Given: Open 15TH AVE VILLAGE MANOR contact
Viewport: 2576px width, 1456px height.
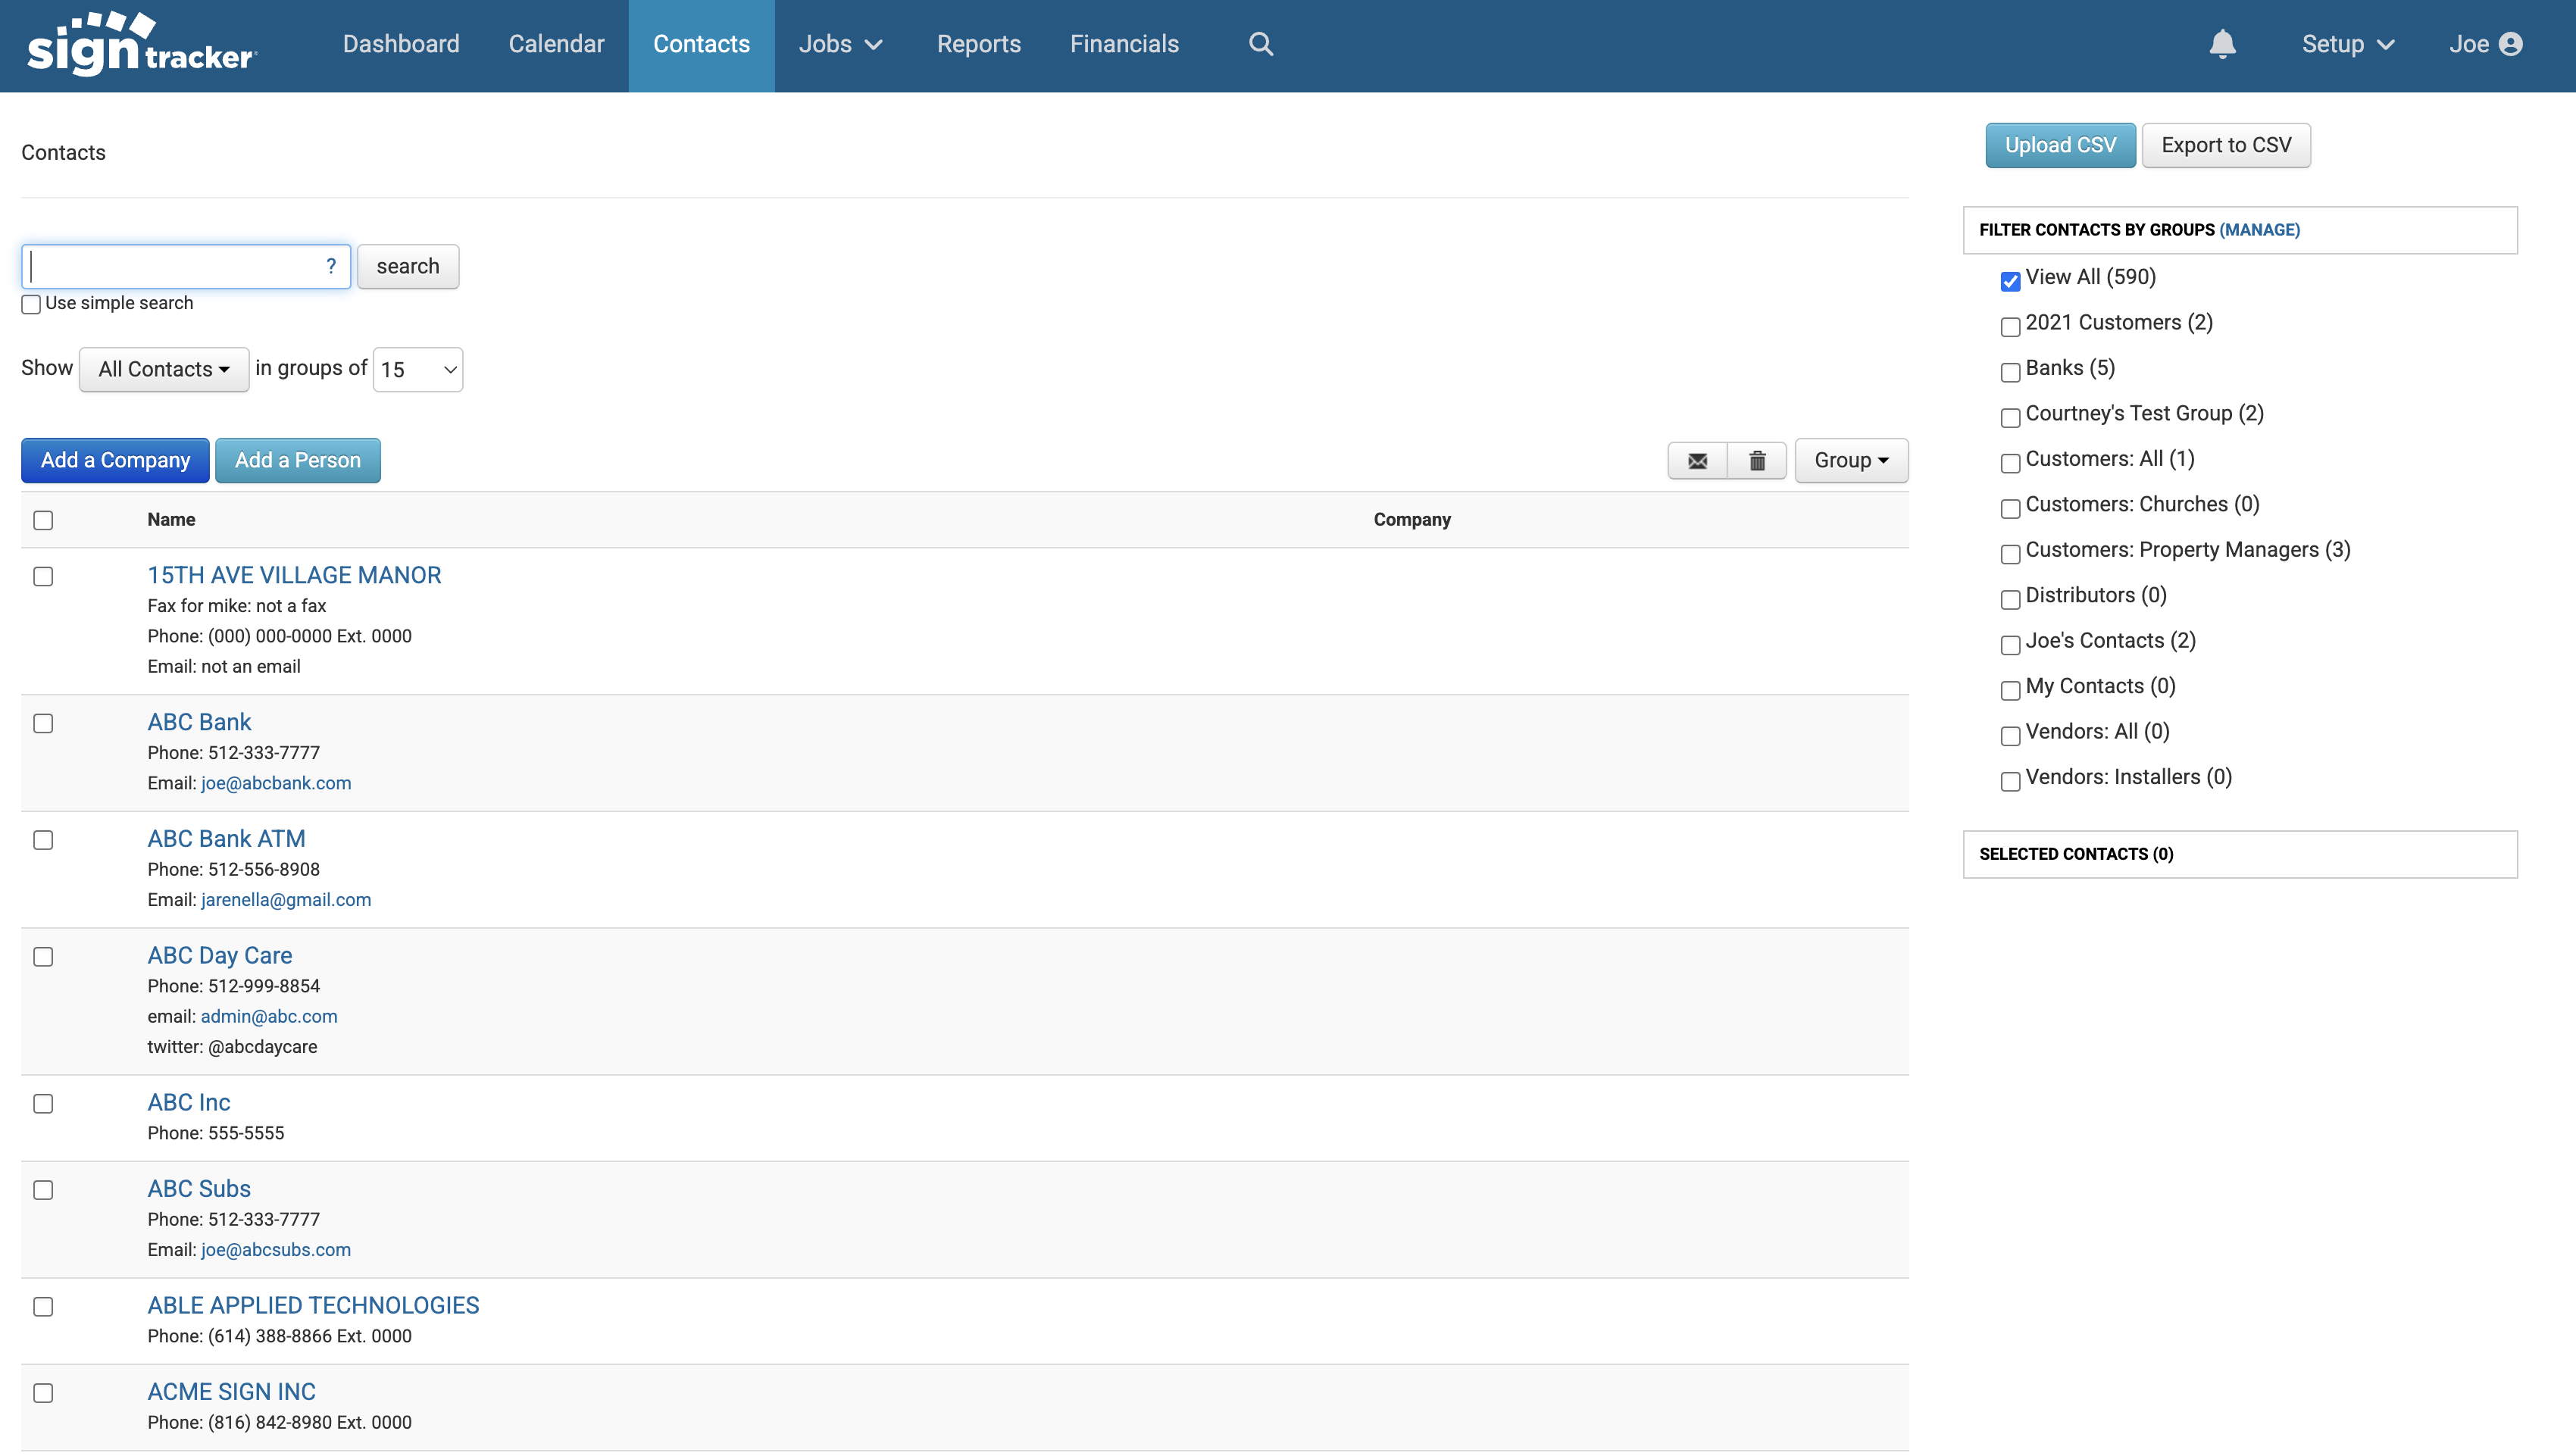Looking at the screenshot, I should (294, 575).
